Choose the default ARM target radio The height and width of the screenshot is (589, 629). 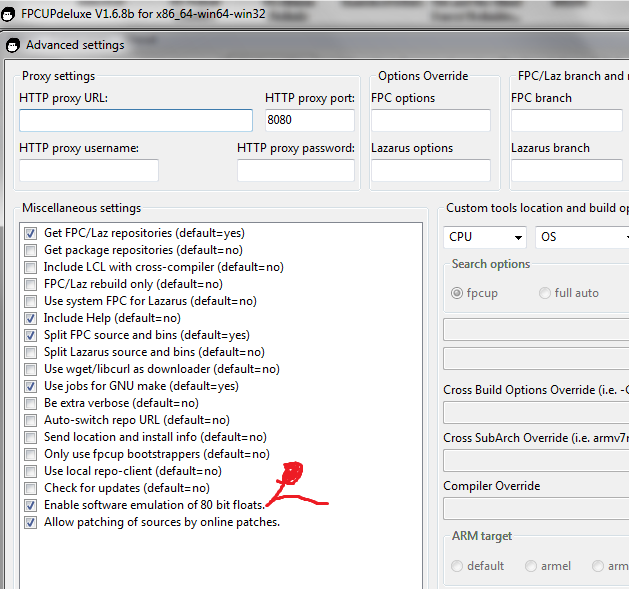pos(457,566)
